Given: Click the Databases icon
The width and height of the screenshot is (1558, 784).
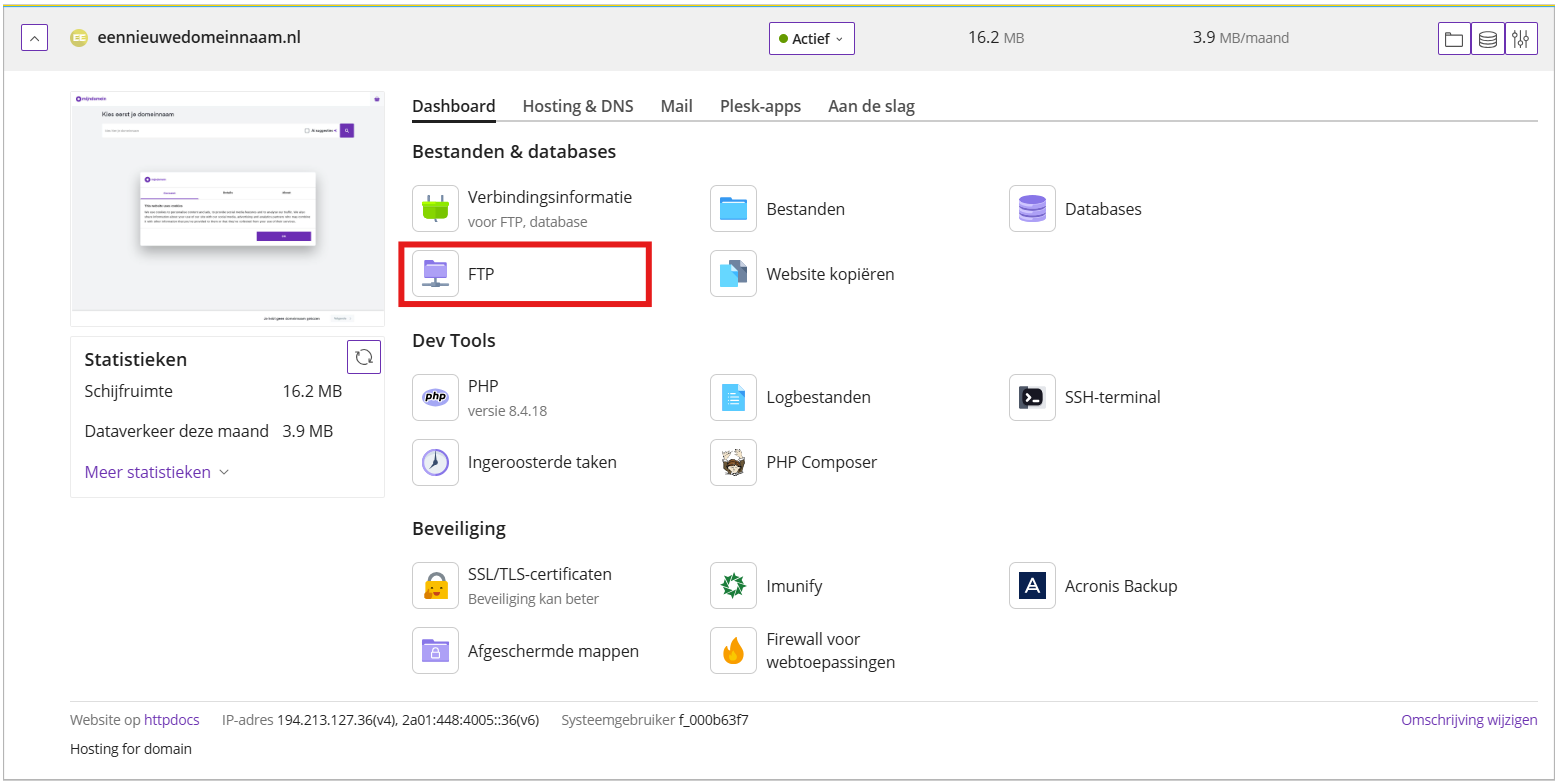Looking at the screenshot, I should coord(1032,209).
